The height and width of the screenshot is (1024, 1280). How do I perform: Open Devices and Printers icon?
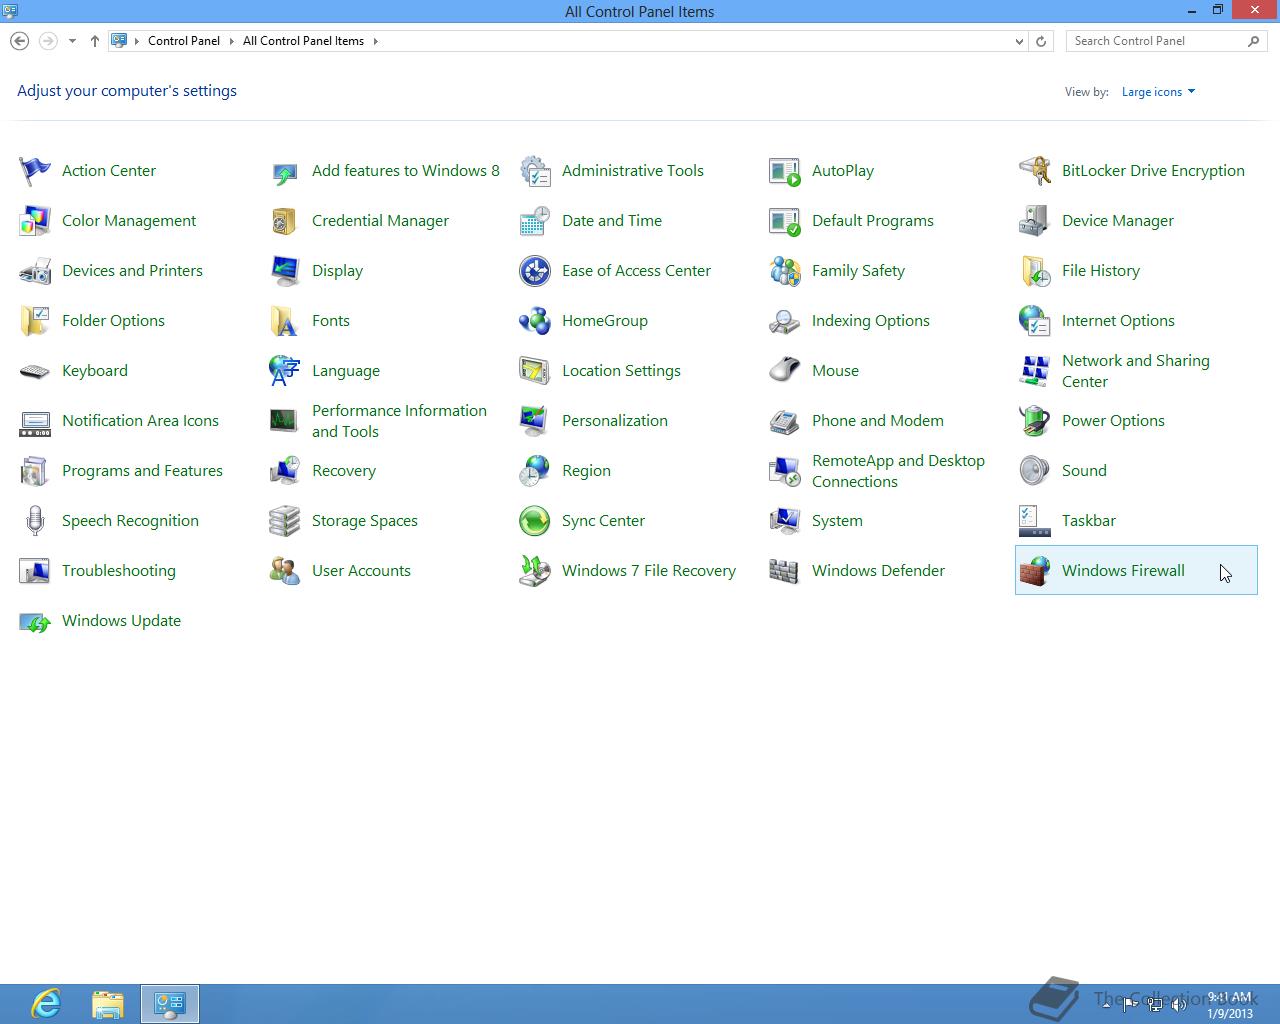point(35,271)
